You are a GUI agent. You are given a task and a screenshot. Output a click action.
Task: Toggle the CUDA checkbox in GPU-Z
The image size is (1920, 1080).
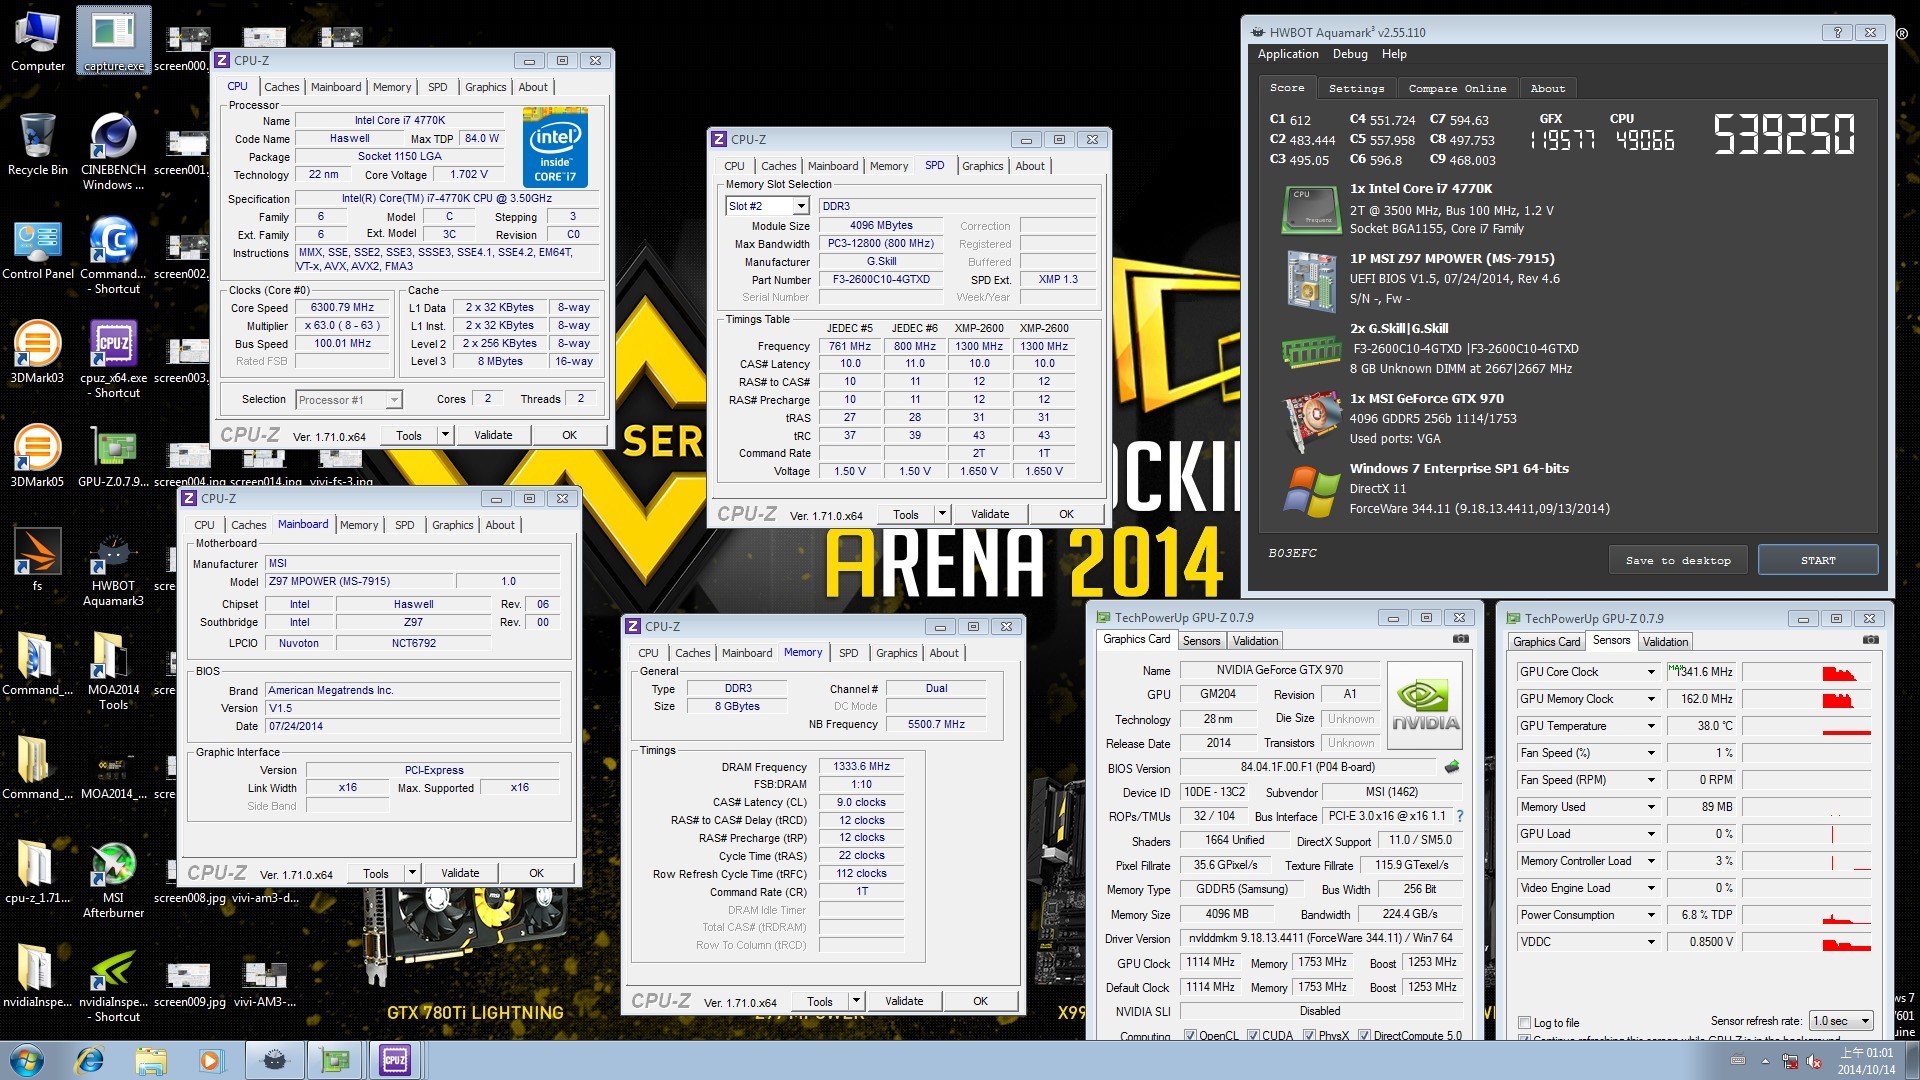(x=1253, y=1035)
